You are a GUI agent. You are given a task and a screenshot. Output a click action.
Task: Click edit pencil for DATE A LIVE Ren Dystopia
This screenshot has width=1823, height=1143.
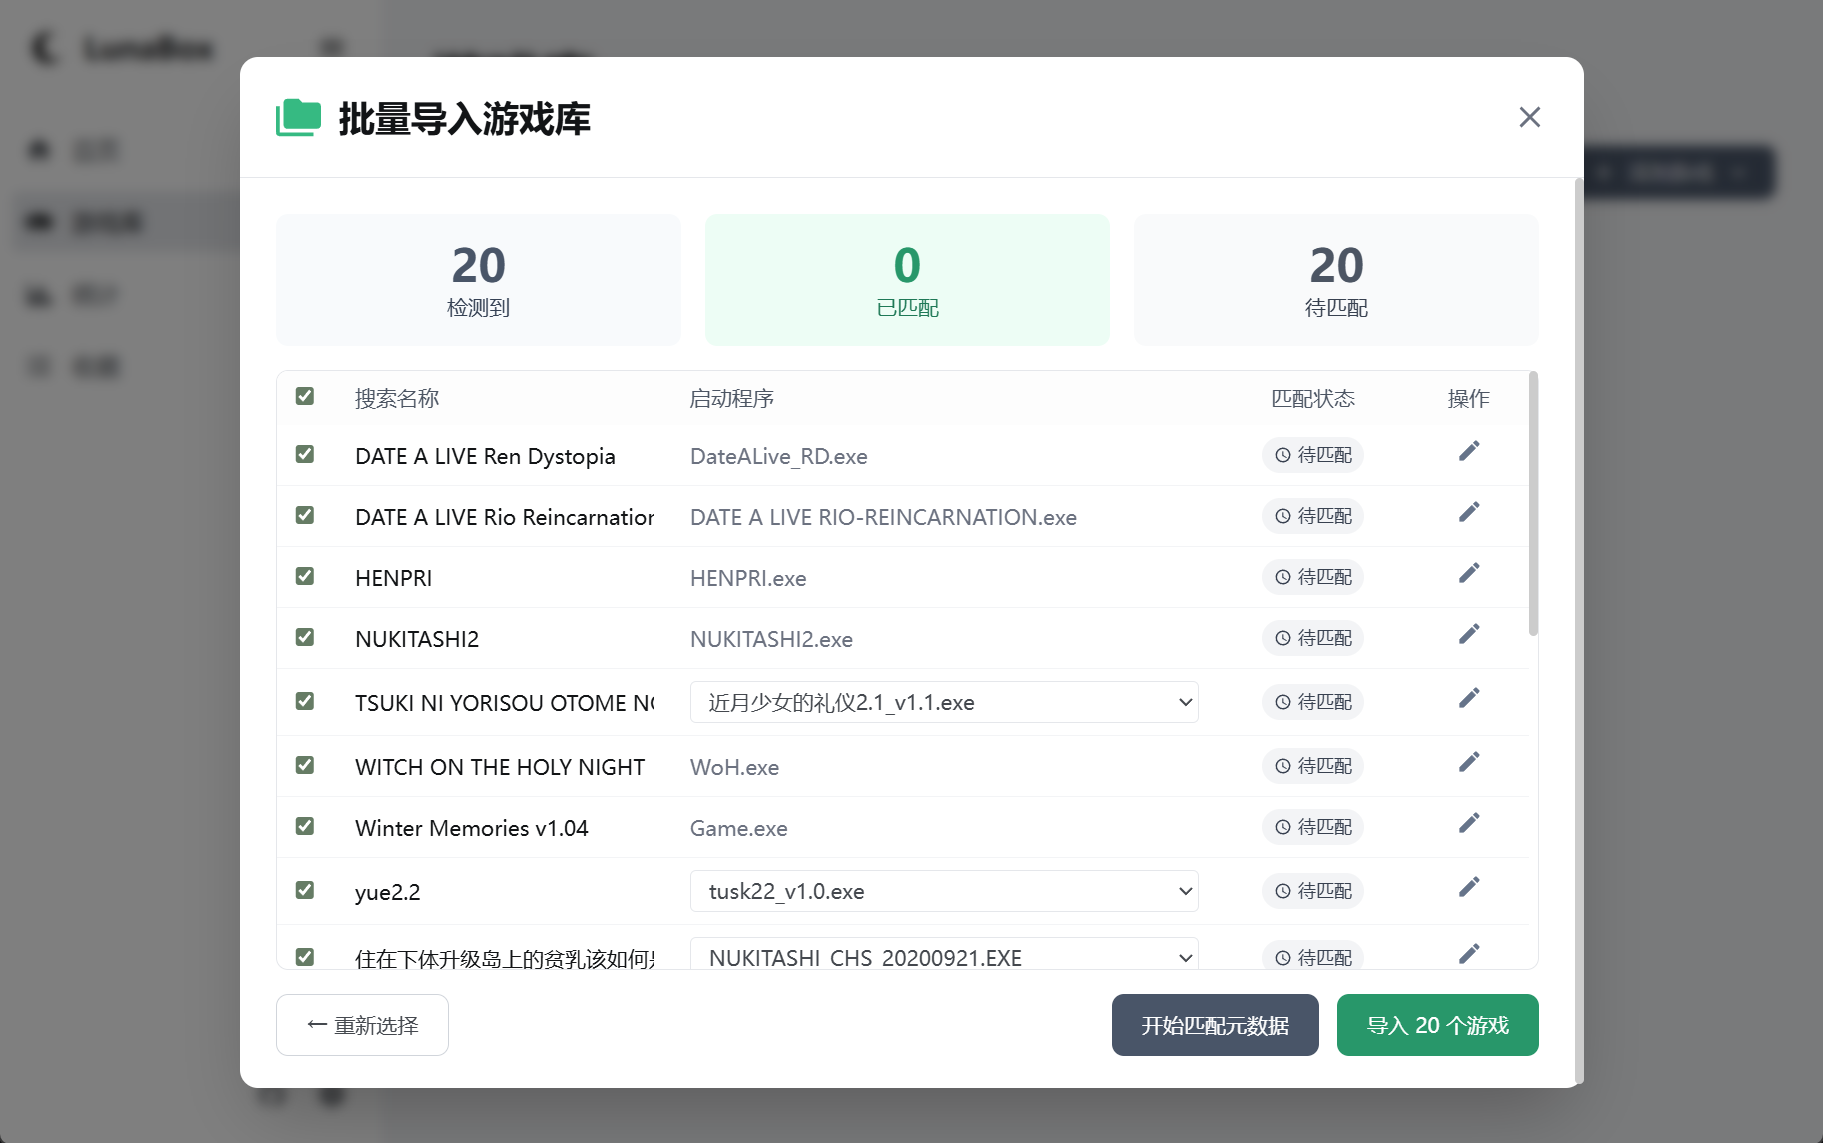tap(1468, 452)
